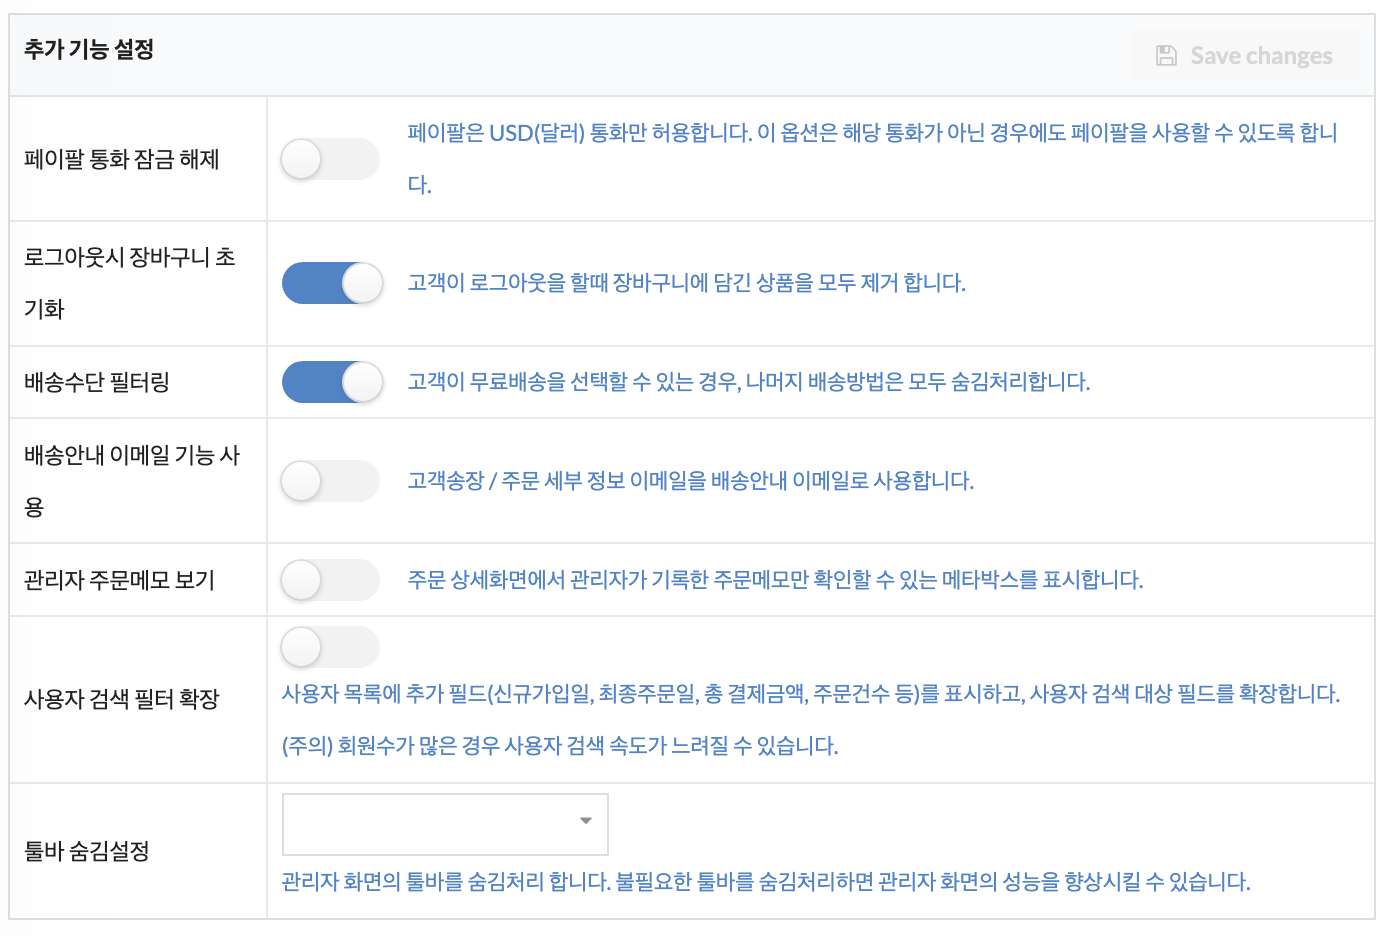Click the 메타박스 표시 description text
Viewport: 1386px width, 936px height.
[775, 580]
